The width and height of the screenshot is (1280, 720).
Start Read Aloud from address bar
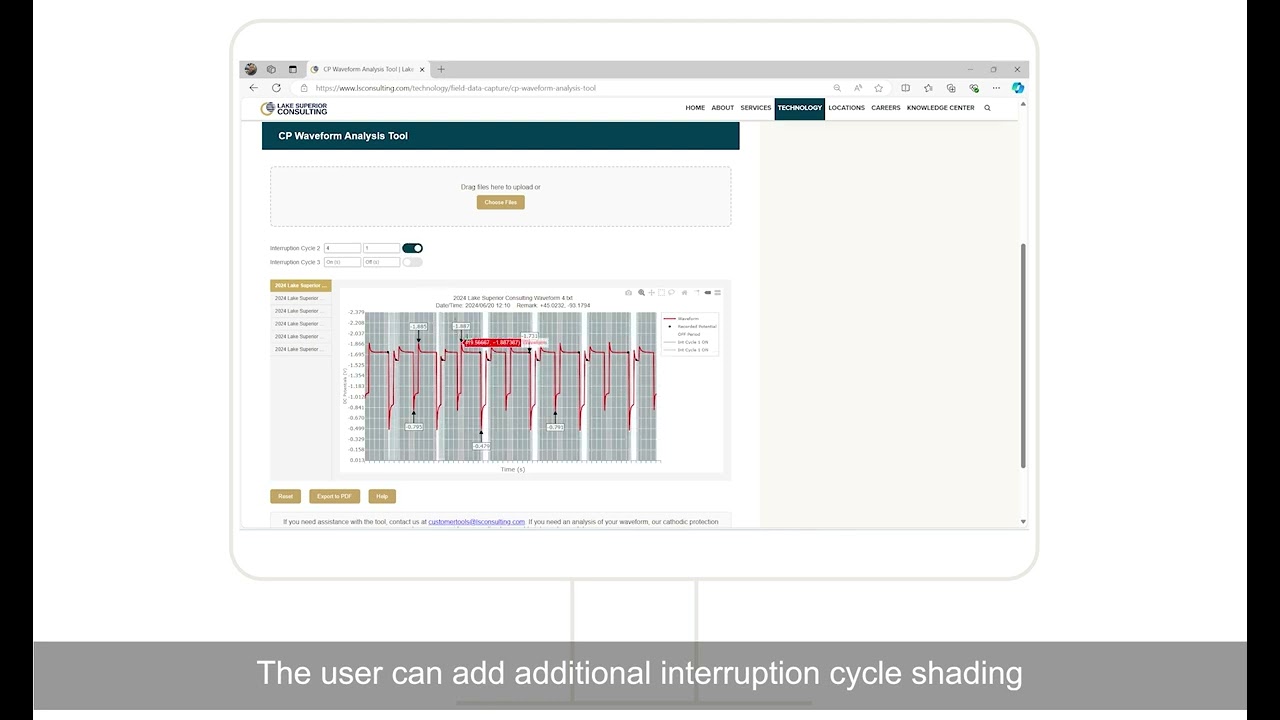coord(858,88)
